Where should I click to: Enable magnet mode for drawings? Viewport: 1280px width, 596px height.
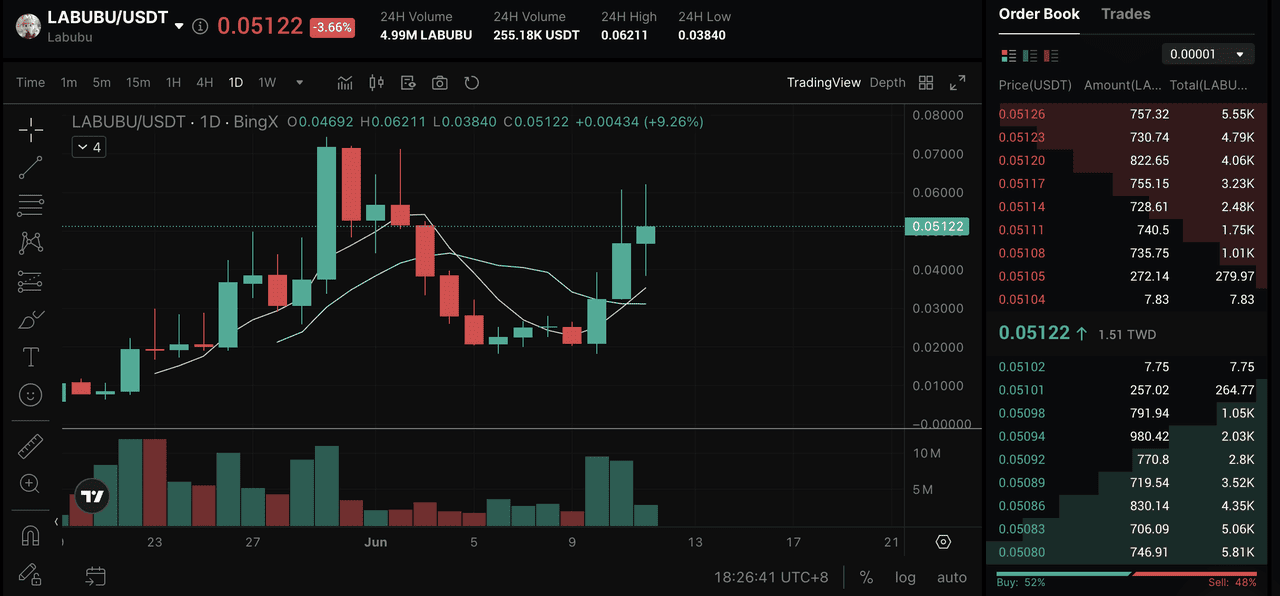tap(31, 535)
